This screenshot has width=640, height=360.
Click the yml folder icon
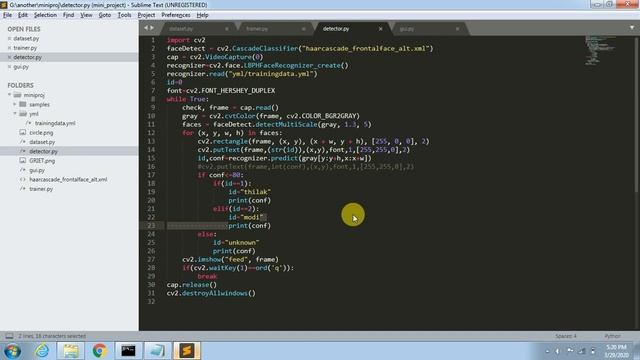click(x=23, y=113)
